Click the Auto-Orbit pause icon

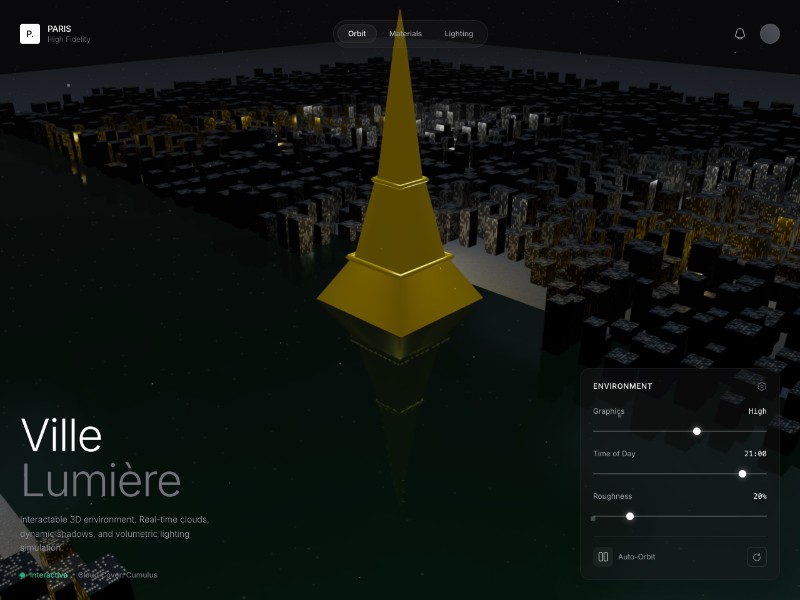tap(603, 557)
